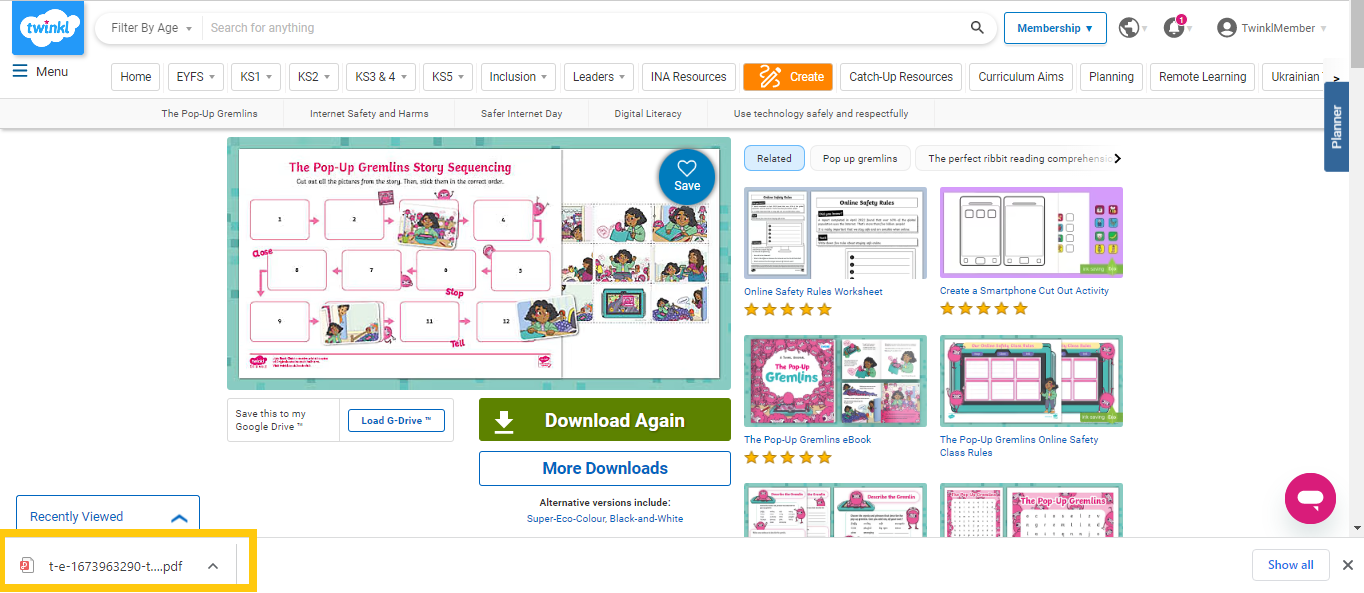Image resolution: width=1364 pixels, height=593 pixels.
Task: Open the Internet Safety and Harms tab
Action: coord(368,113)
